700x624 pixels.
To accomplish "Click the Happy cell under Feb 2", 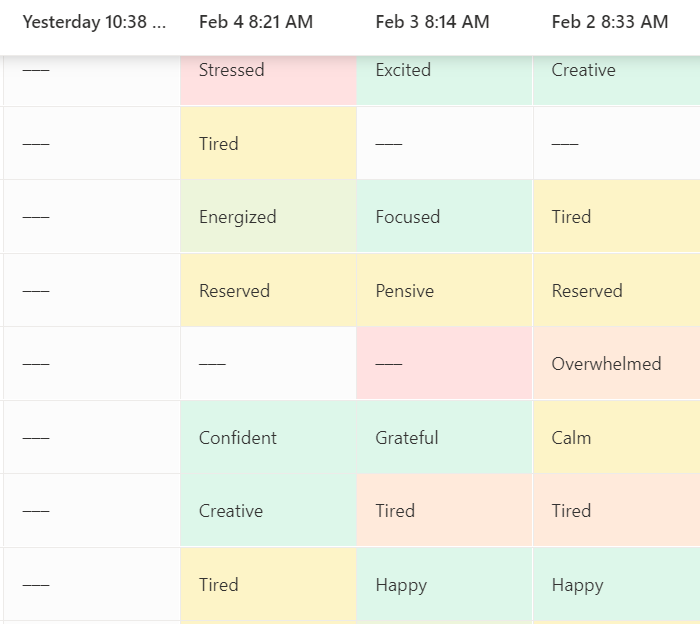I will point(617,584).
